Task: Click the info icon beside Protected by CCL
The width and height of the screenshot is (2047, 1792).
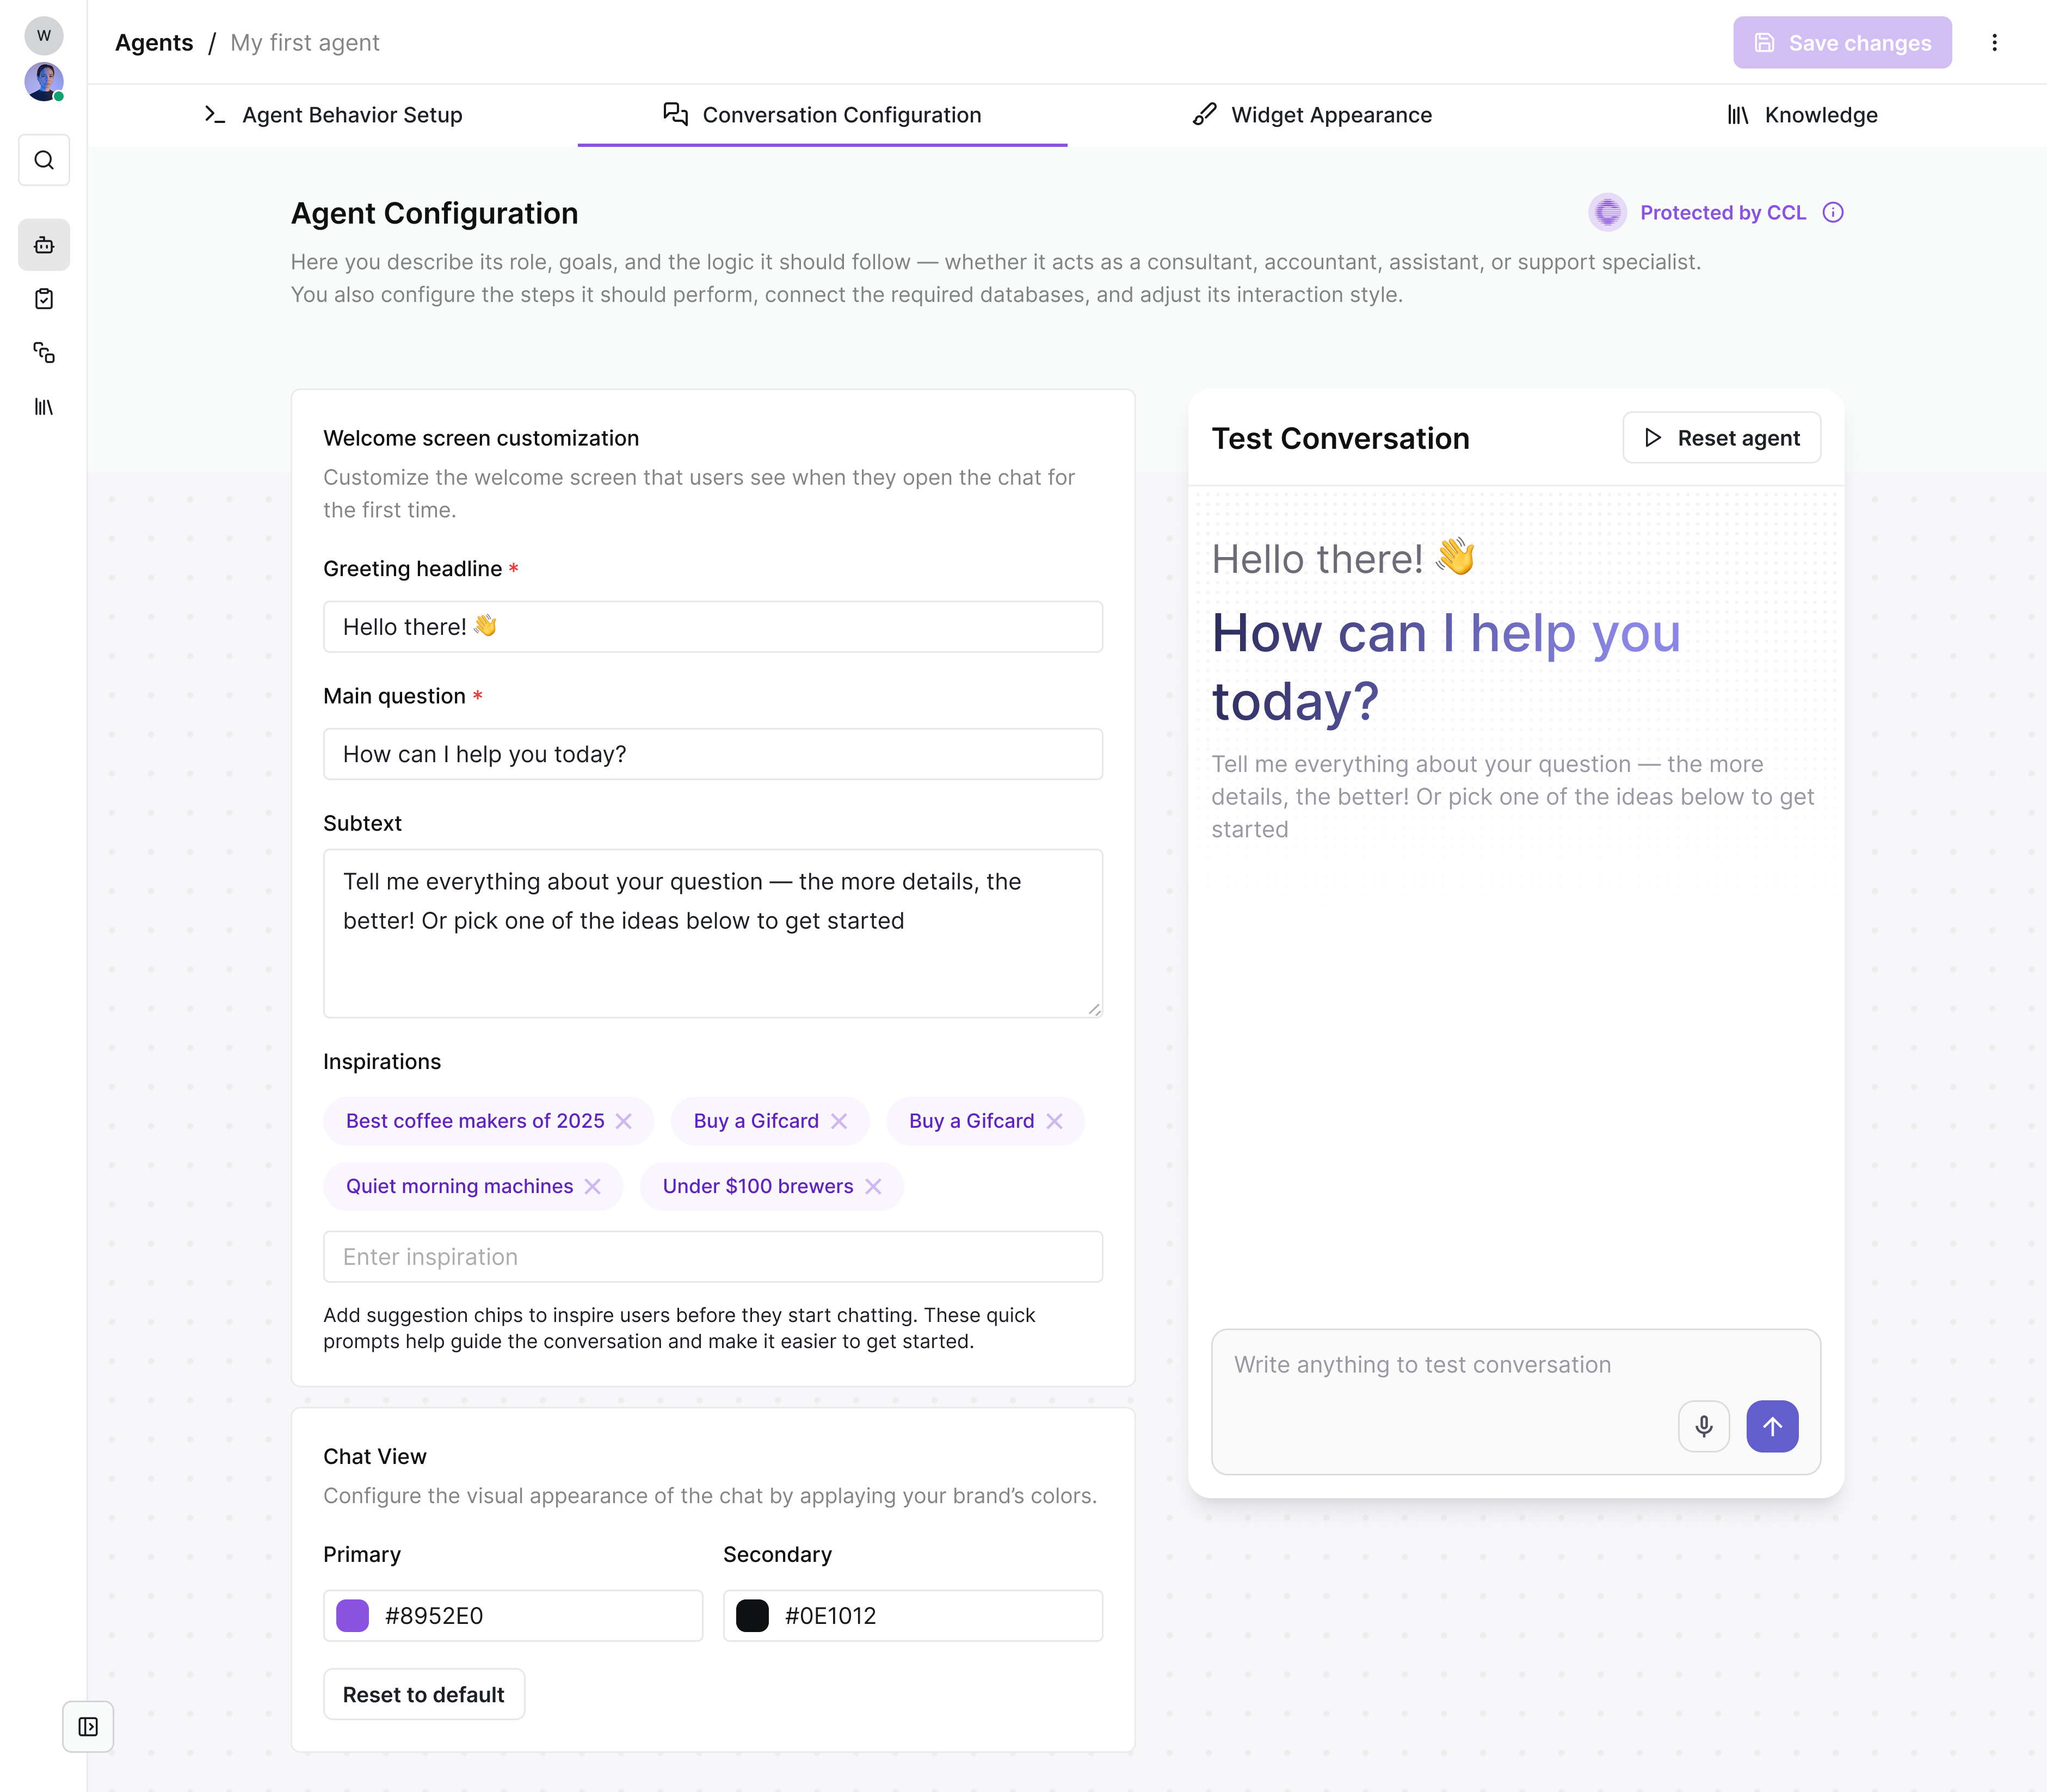Action: point(1833,212)
